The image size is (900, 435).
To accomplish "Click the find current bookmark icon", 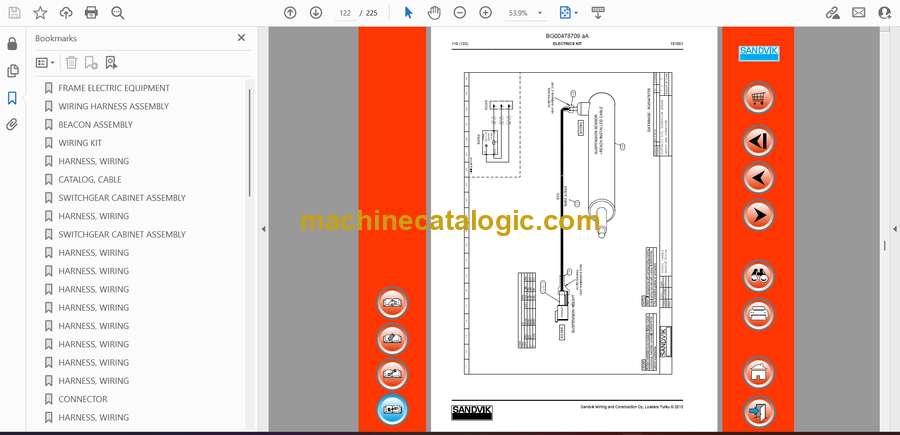I will pos(111,63).
